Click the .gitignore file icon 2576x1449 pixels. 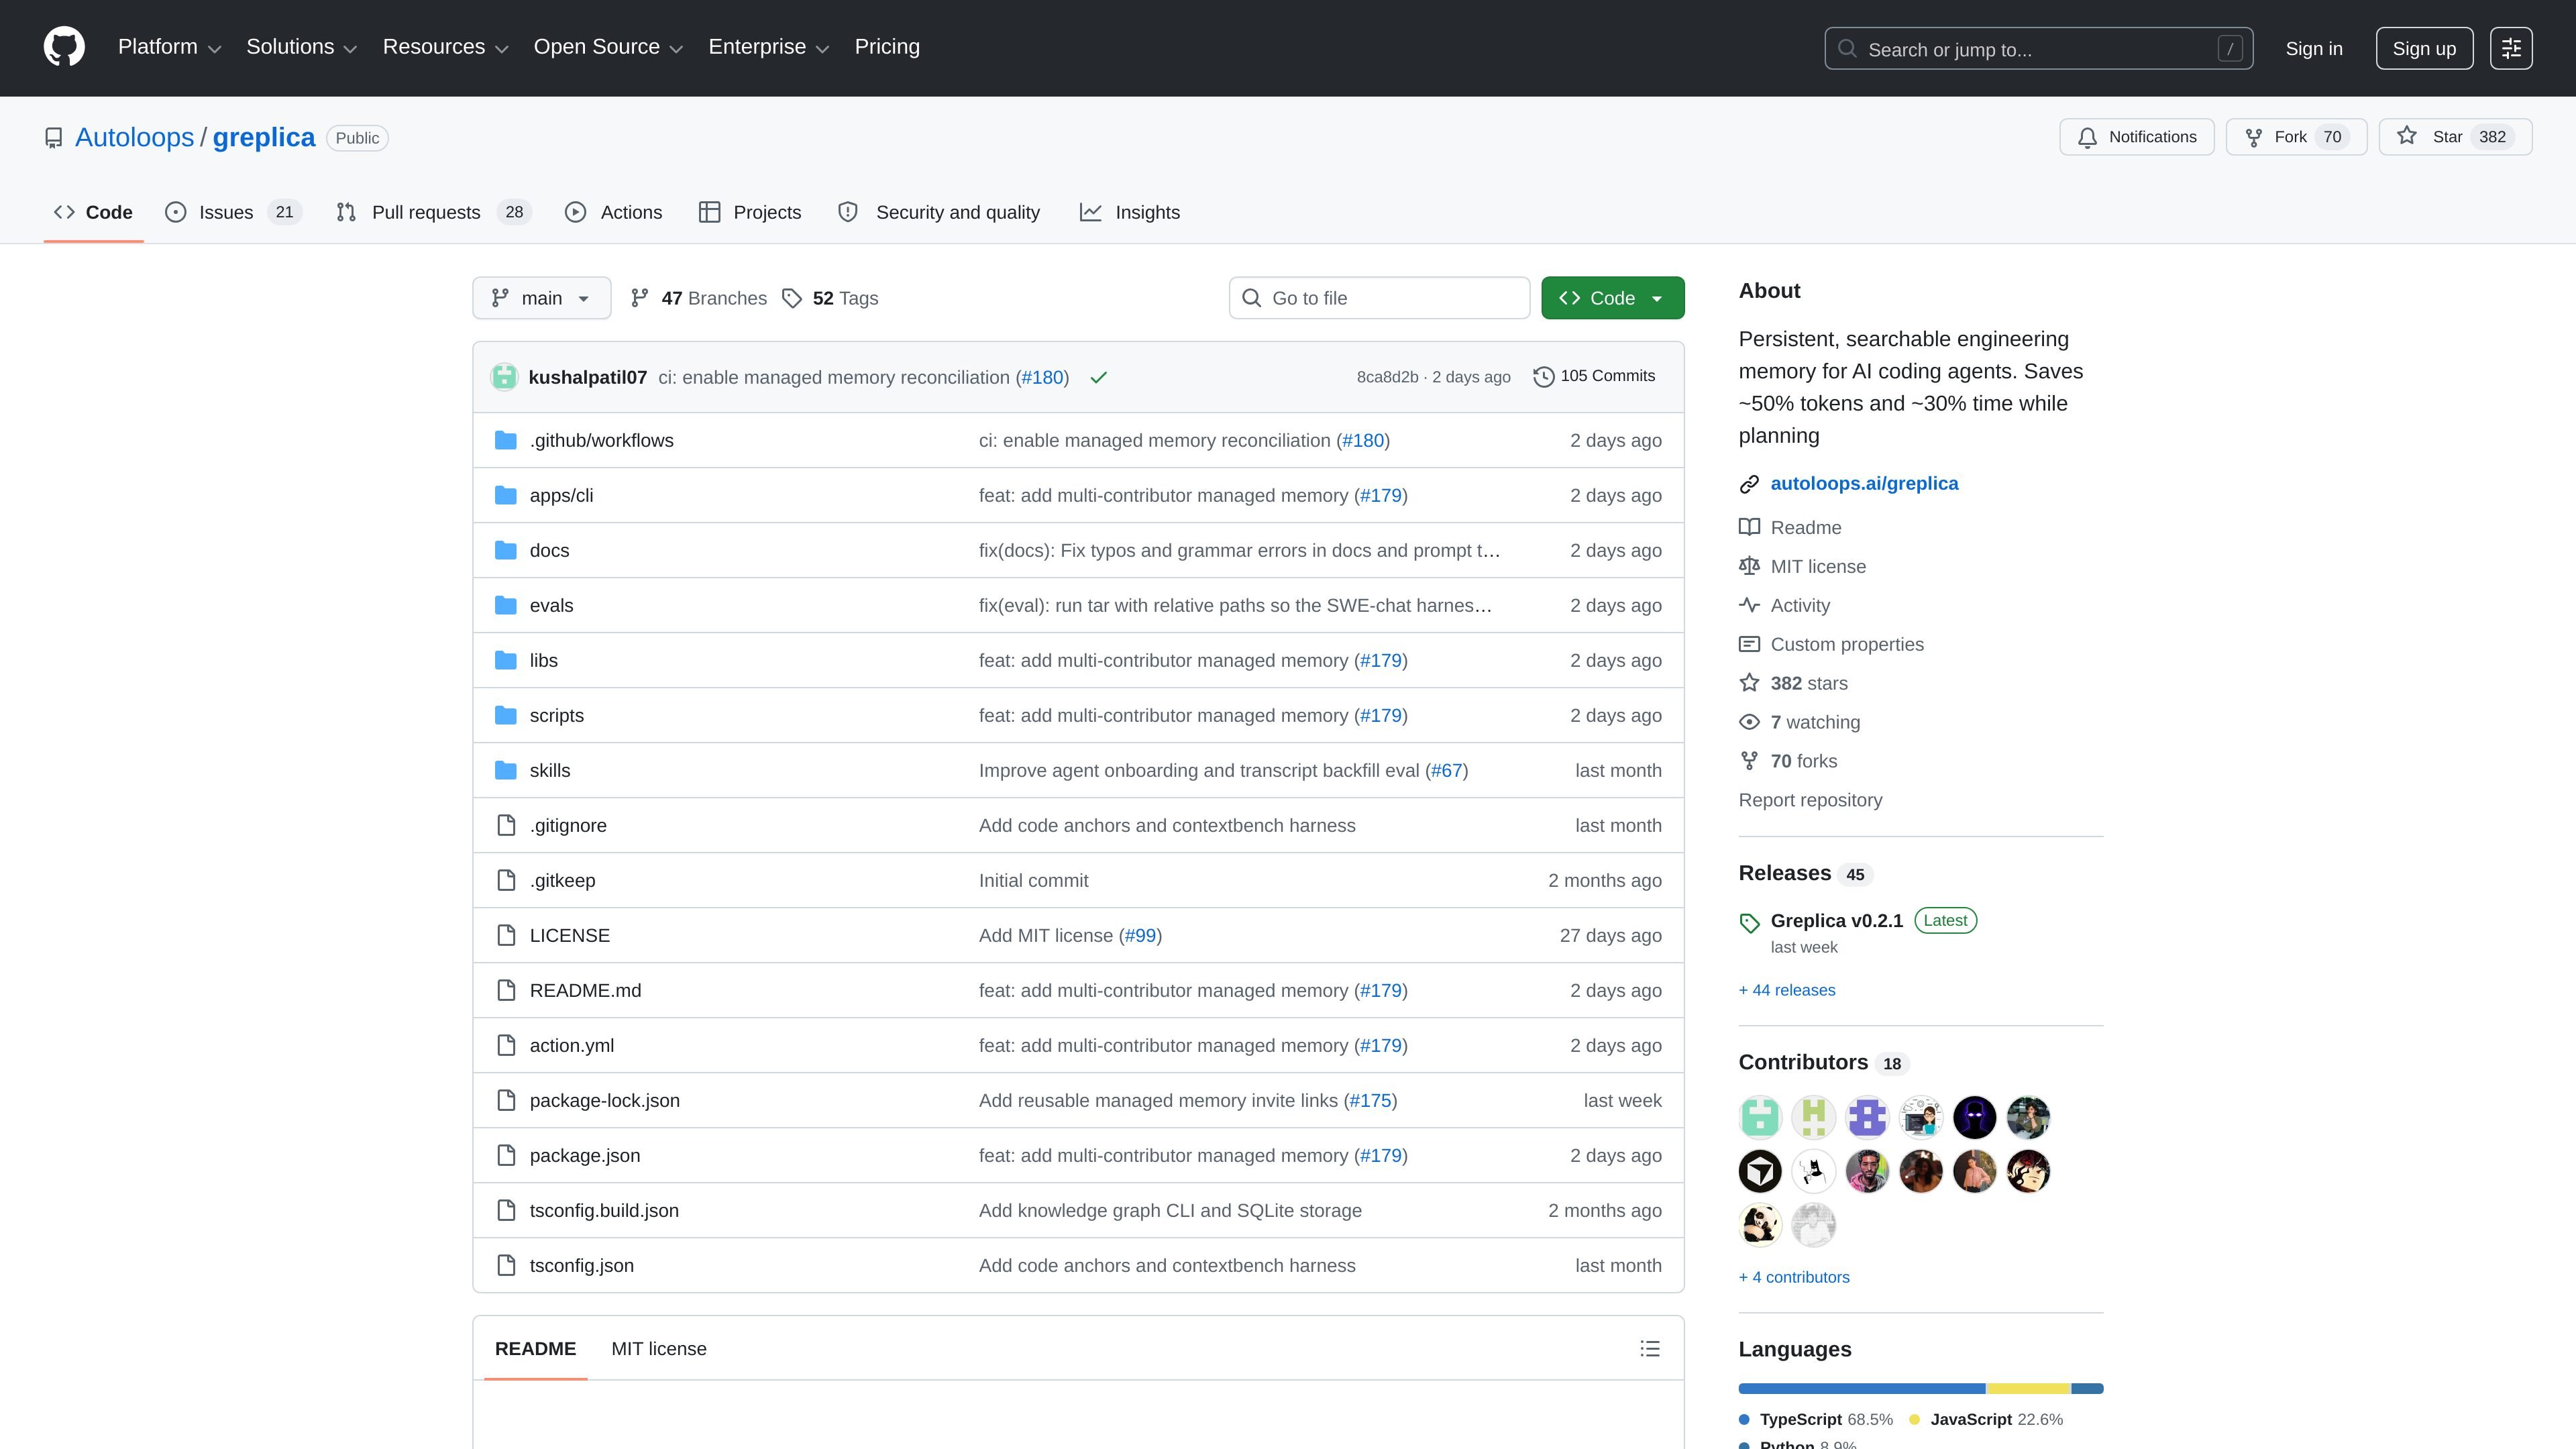506,825
